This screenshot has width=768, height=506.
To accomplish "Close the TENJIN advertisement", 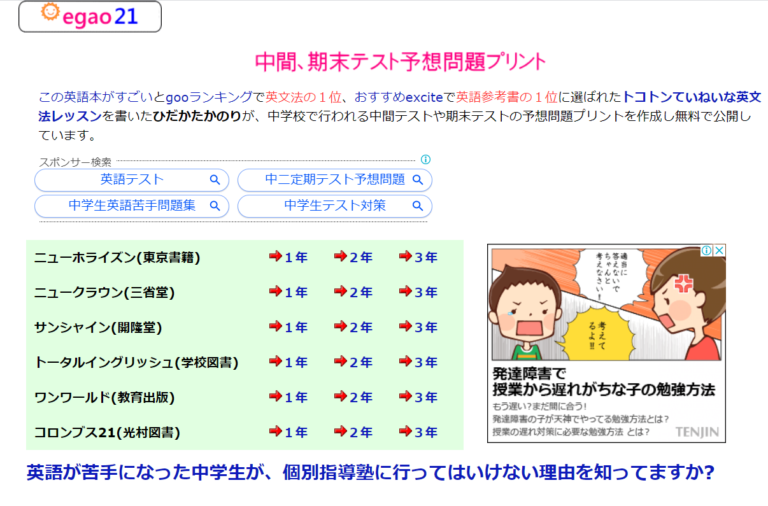I will tap(719, 250).
